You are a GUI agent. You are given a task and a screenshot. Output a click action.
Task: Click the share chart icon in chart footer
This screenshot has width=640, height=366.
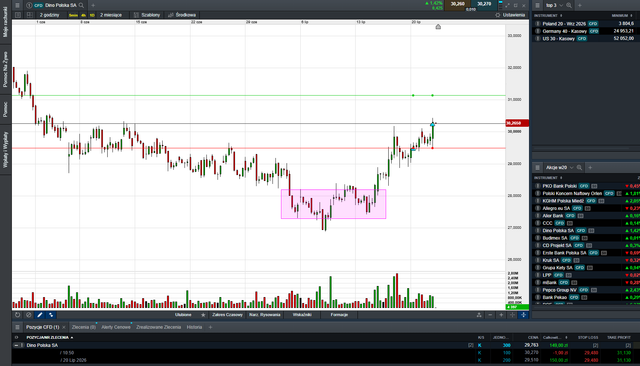click(x=479, y=315)
